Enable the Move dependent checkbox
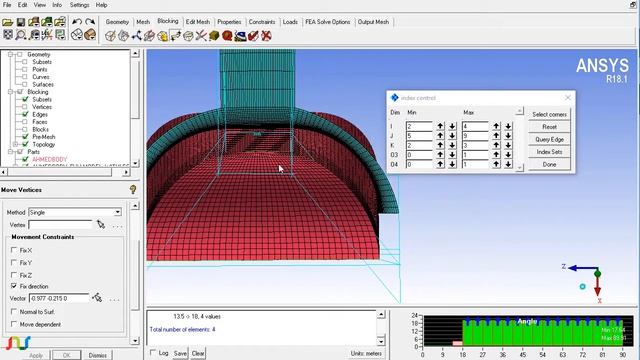 point(13,324)
